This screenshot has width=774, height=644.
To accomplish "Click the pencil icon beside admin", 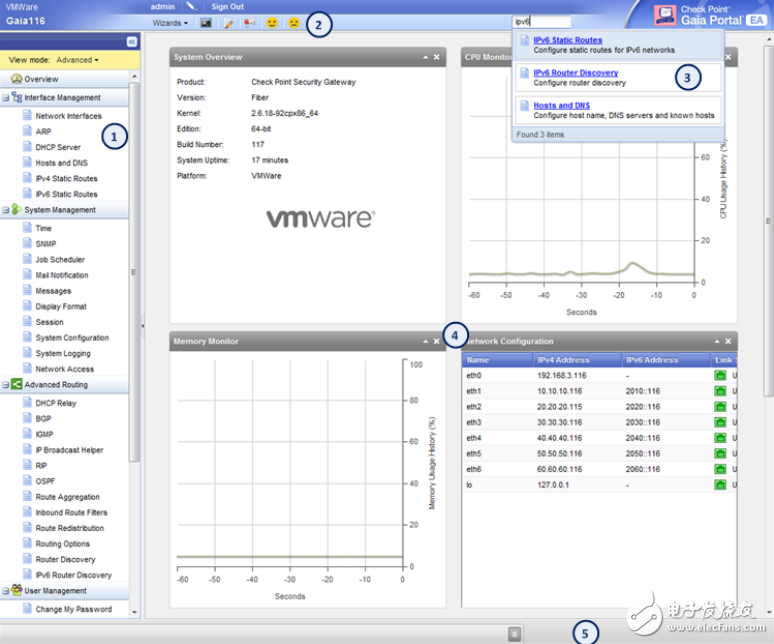I will pos(192,6).
